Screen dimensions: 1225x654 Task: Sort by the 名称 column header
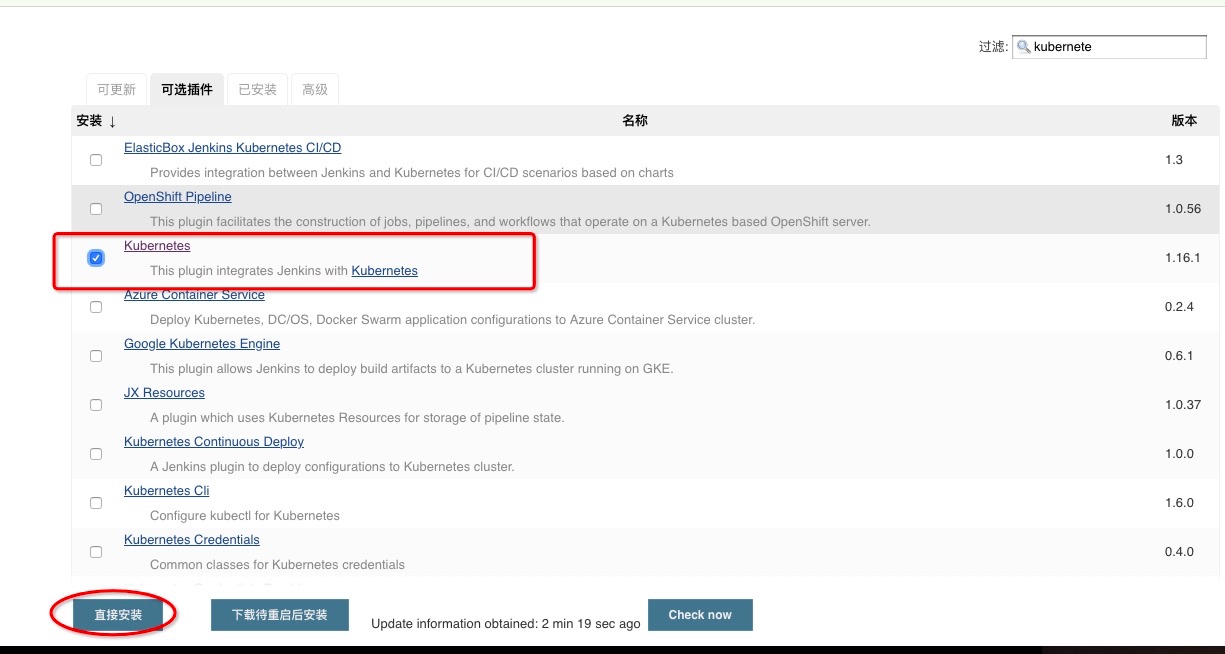(x=635, y=120)
